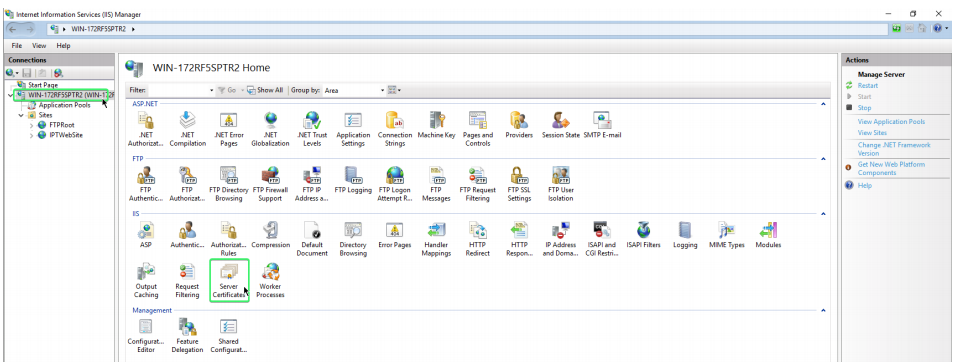The height and width of the screenshot is (364, 963).
Task: Open the Worker Processes feature
Action: pyautogui.click(x=270, y=281)
